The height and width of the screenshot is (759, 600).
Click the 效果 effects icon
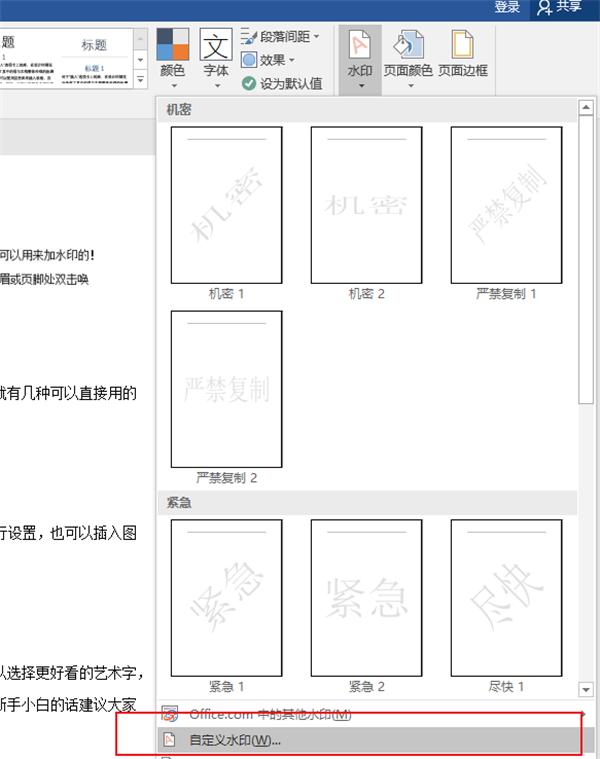(249, 60)
